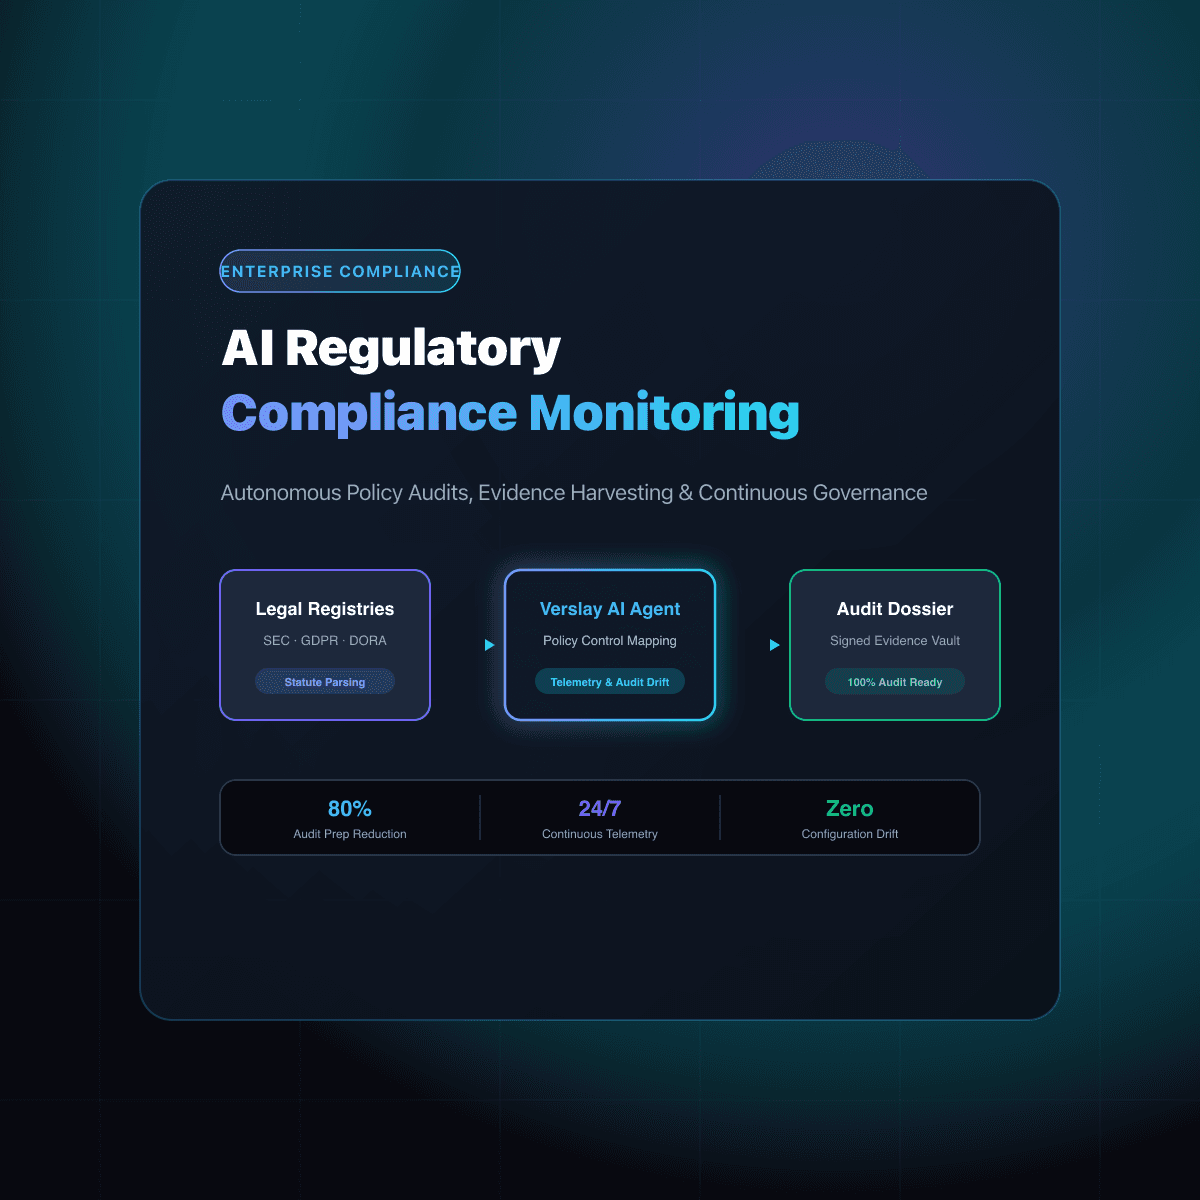Click the Zero statistic value
The height and width of the screenshot is (1200, 1200).
850,809
